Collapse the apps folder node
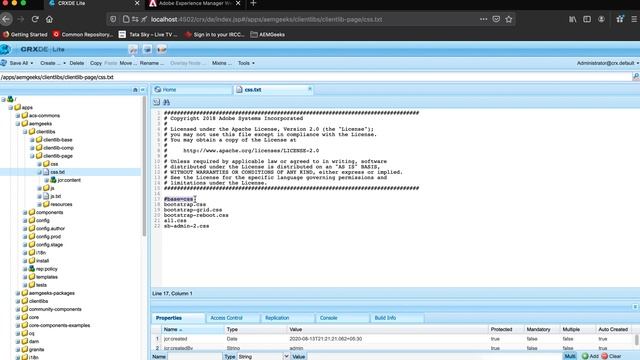The image size is (640, 360). 11,107
